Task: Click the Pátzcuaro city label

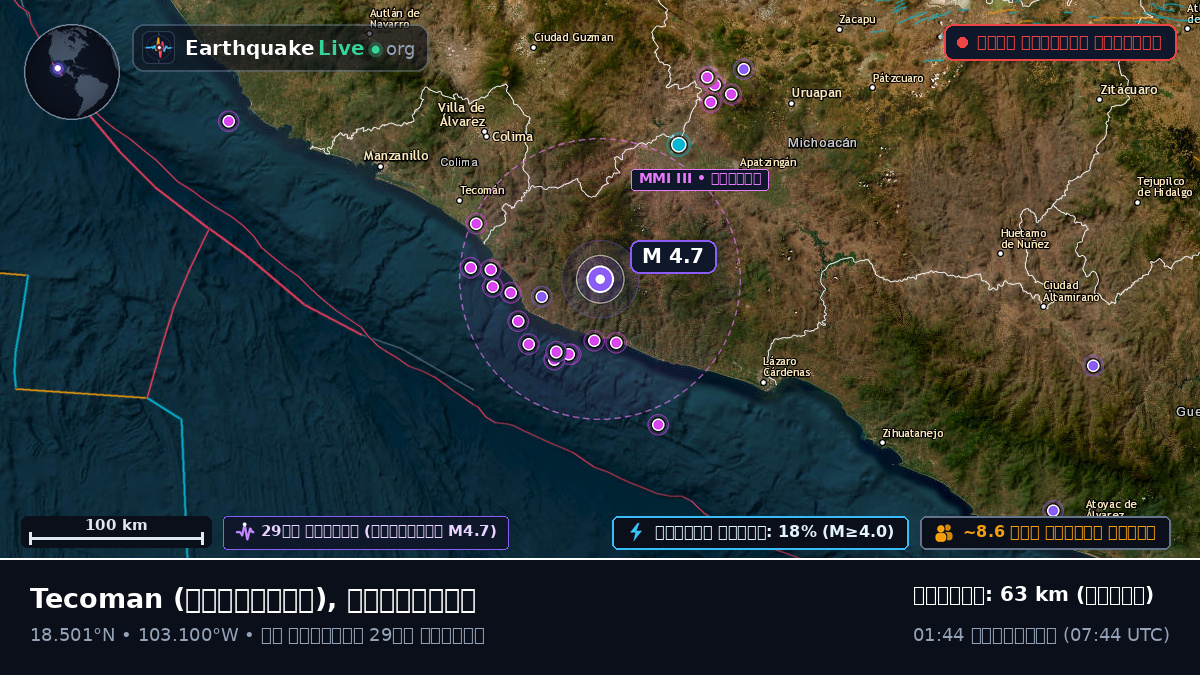Action: [x=898, y=77]
